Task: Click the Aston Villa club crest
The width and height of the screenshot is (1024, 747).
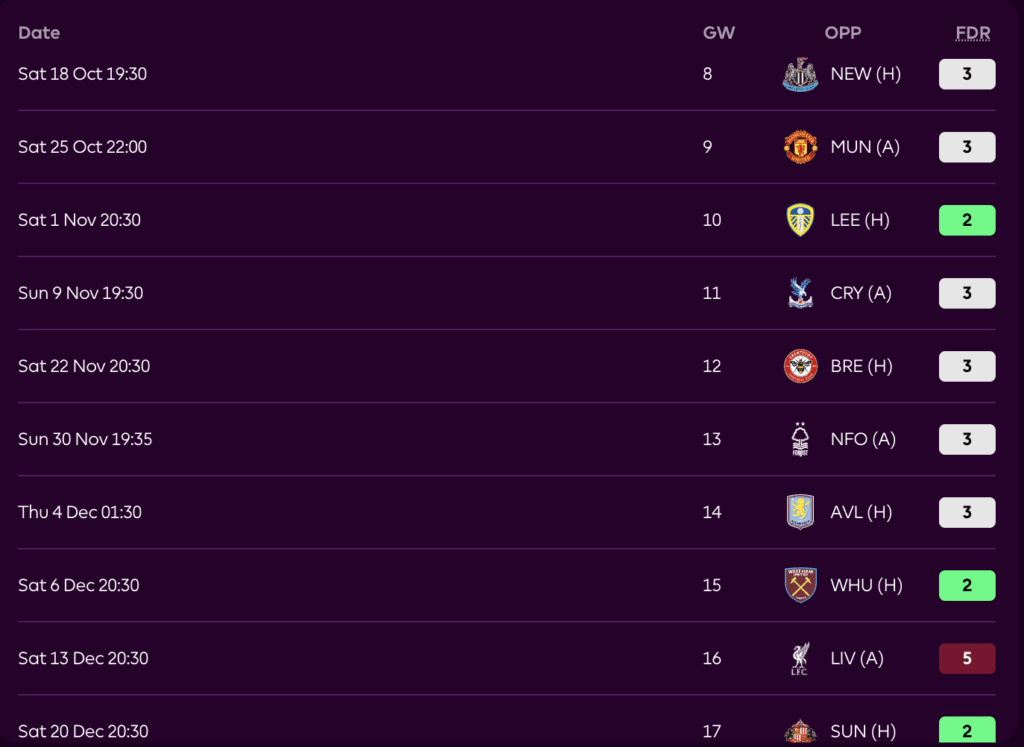Action: [x=800, y=512]
